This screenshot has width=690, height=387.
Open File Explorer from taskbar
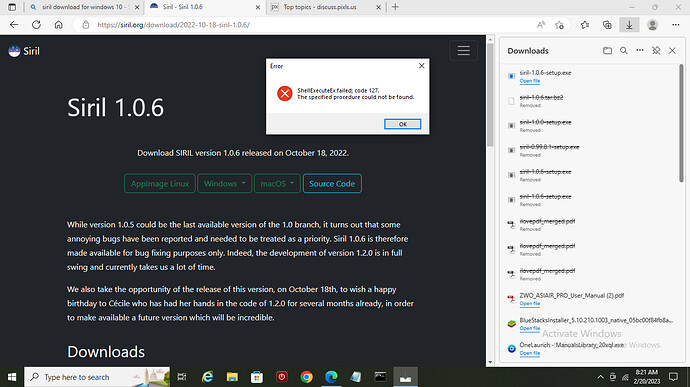point(232,377)
